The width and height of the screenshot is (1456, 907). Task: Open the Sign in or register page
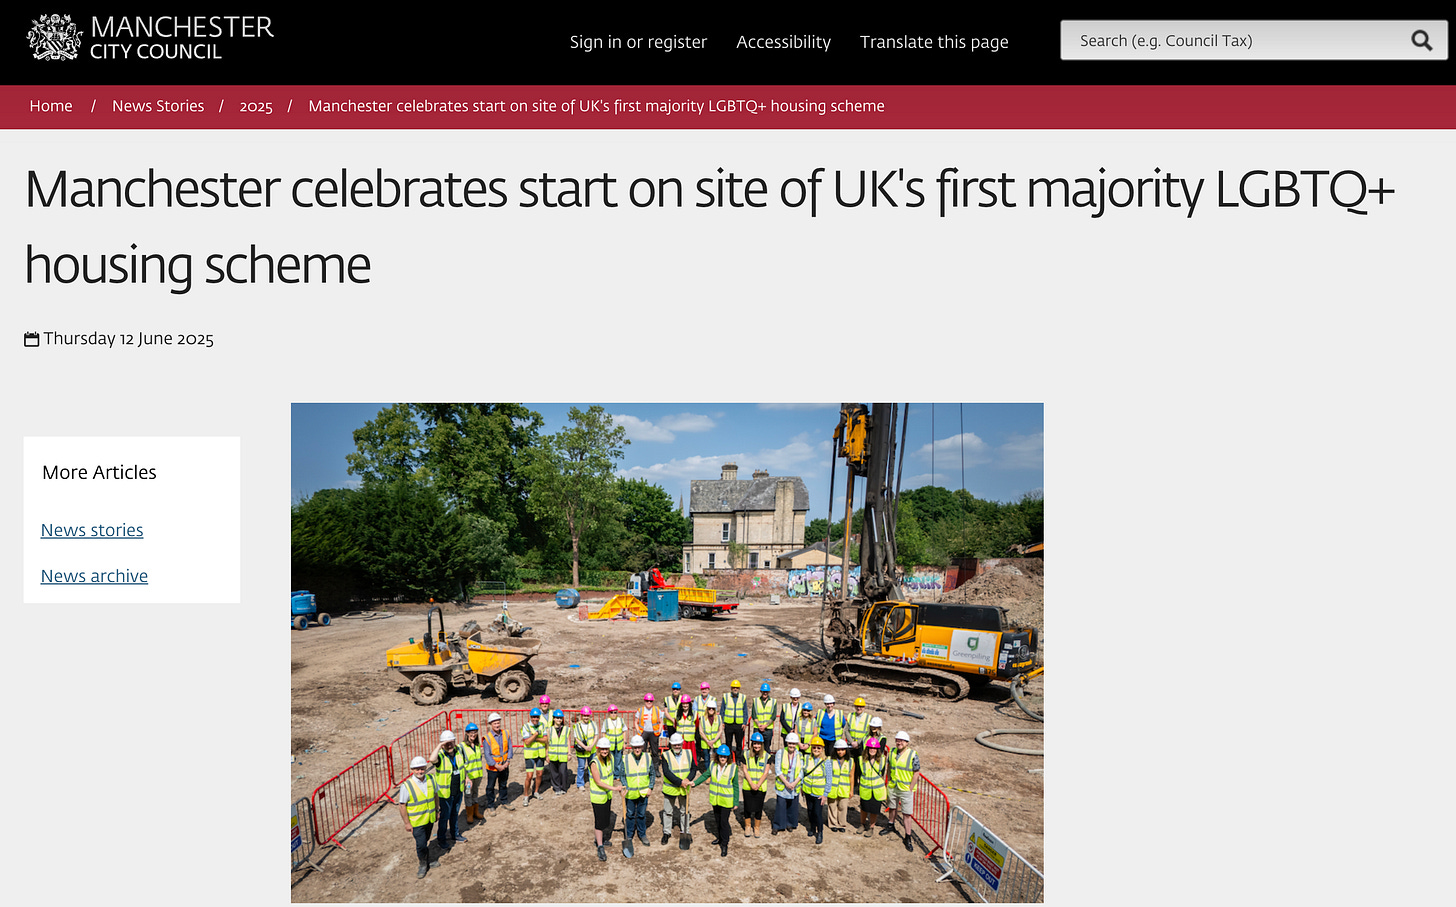[638, 42]
